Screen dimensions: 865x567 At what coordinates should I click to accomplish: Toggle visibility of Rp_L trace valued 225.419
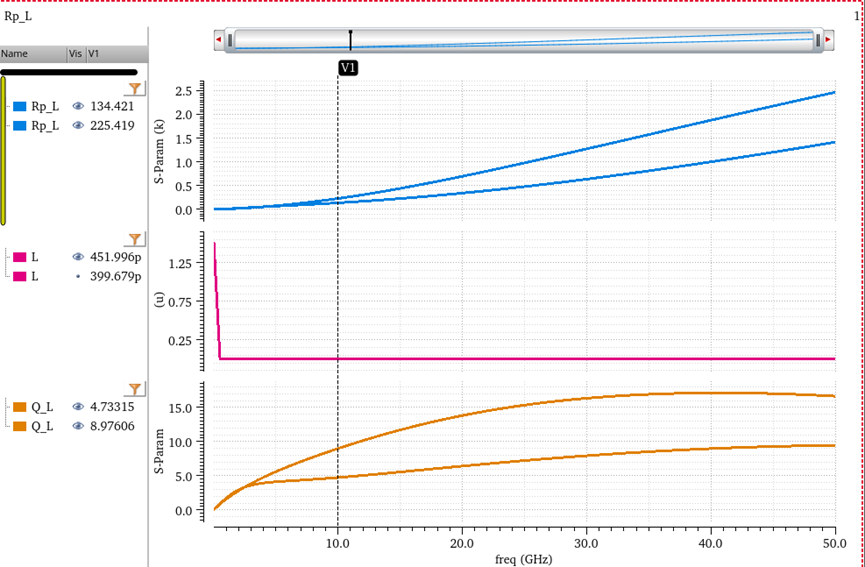(78, 126)
